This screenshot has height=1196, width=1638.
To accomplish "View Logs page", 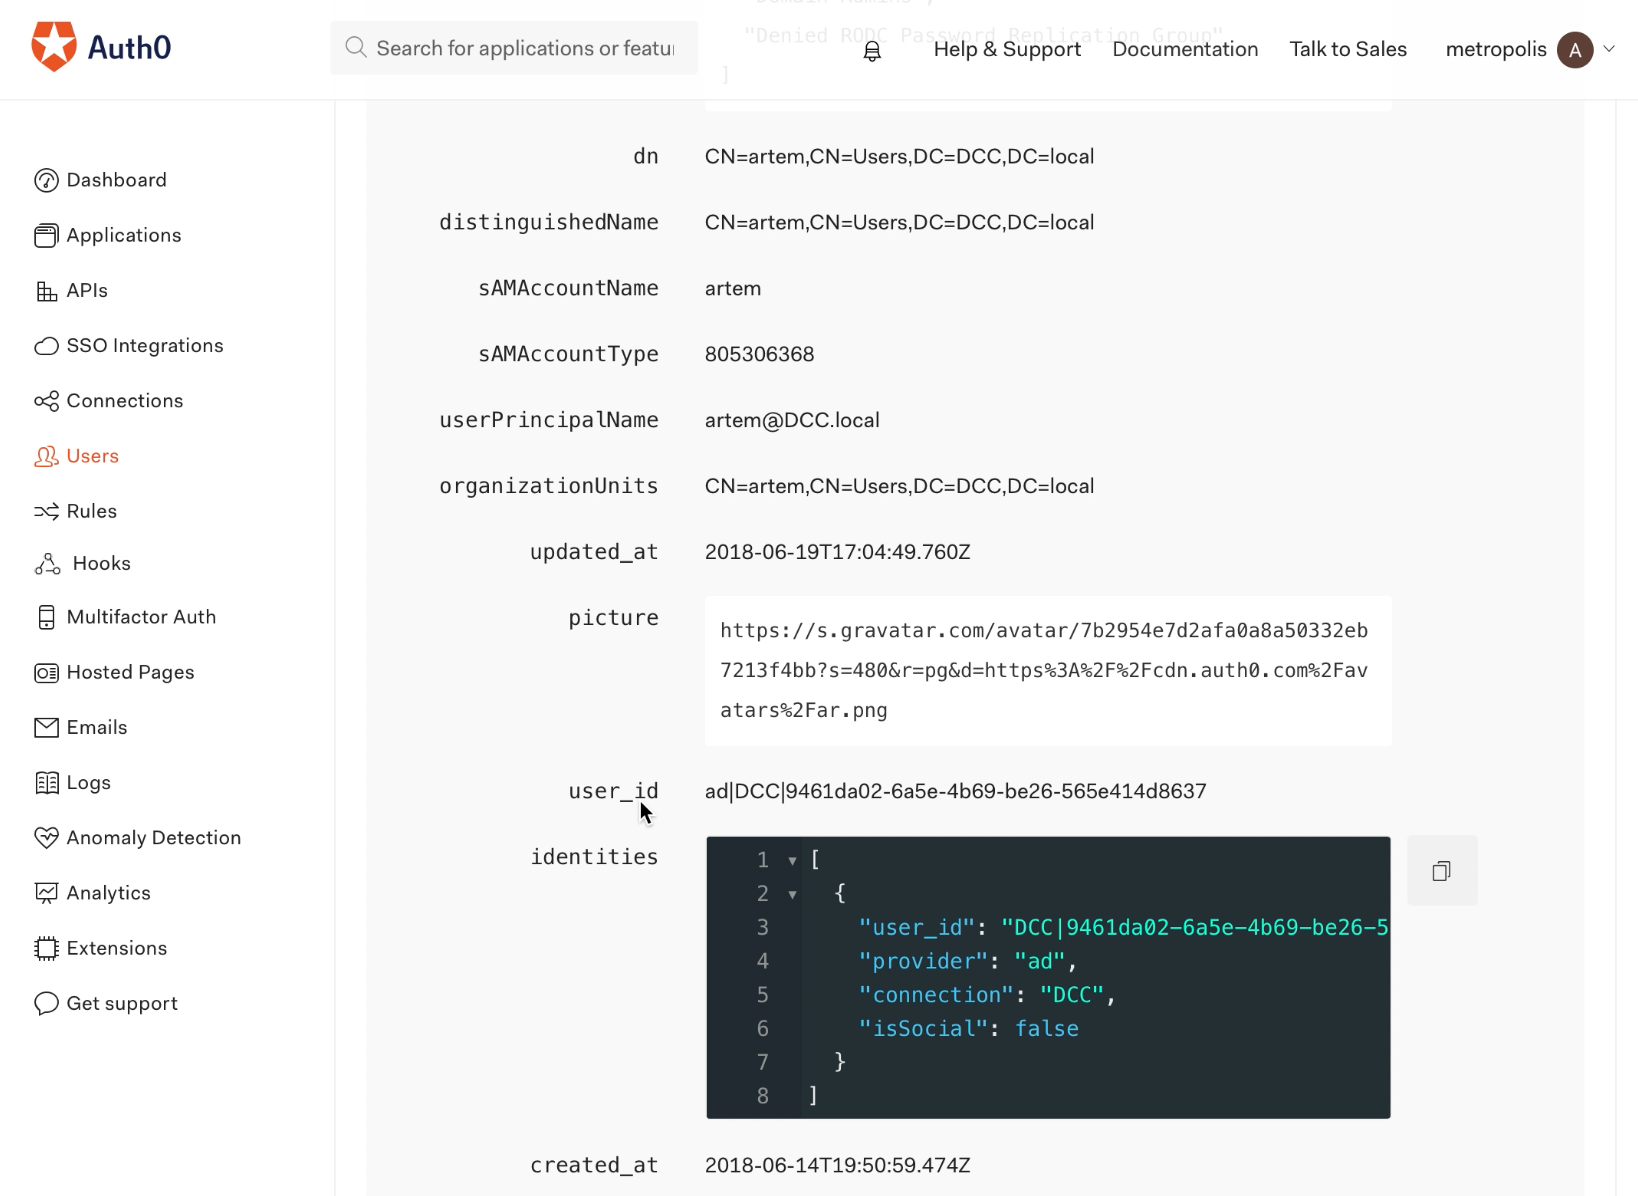I will (x=89, y=783).
